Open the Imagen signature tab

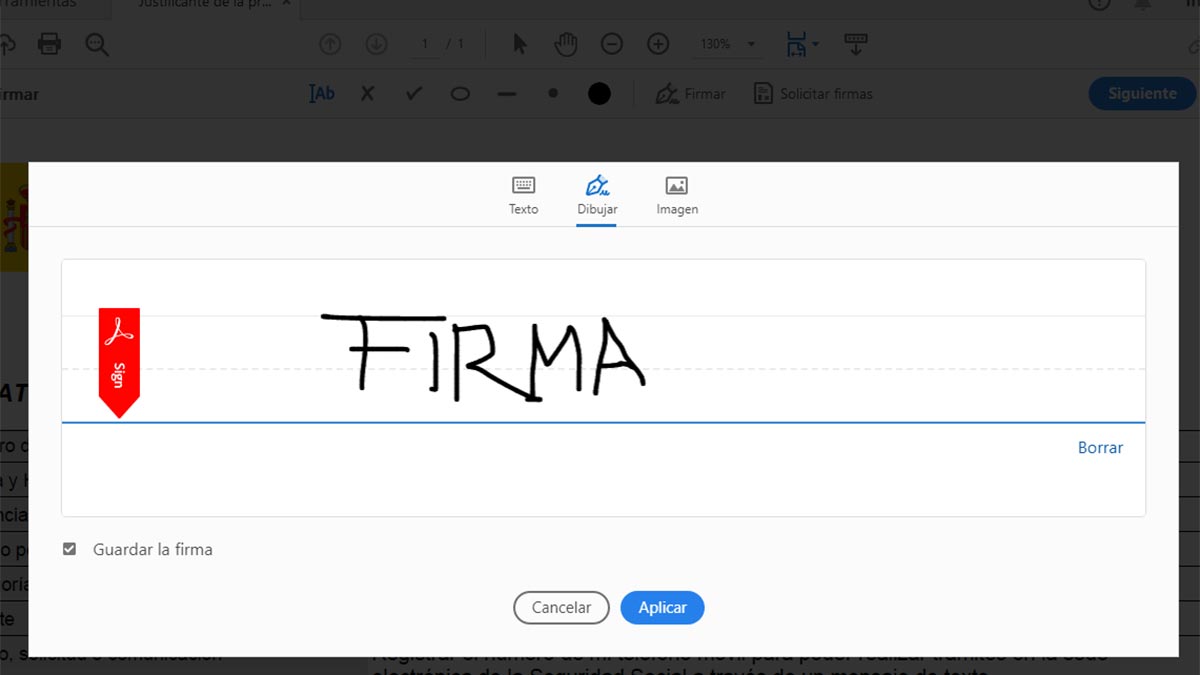tap(677, 195)
